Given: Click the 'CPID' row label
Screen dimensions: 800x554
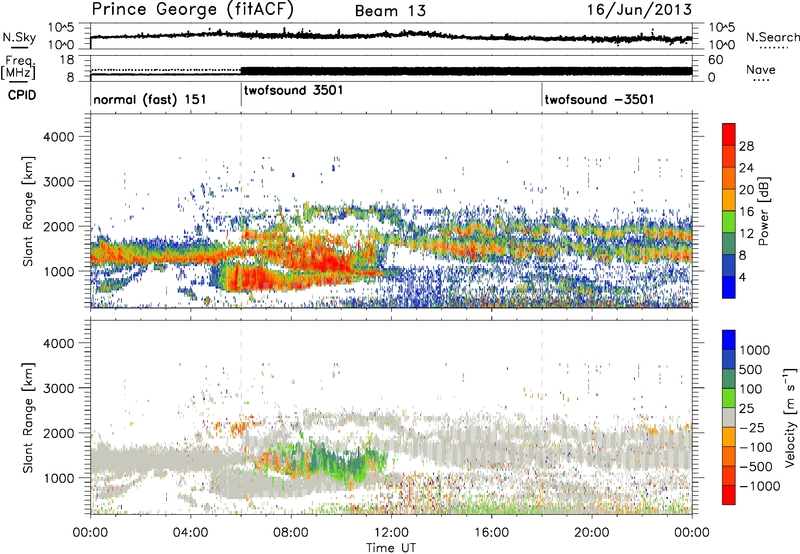Looking at the screenshot, I should tap(22, 95).
